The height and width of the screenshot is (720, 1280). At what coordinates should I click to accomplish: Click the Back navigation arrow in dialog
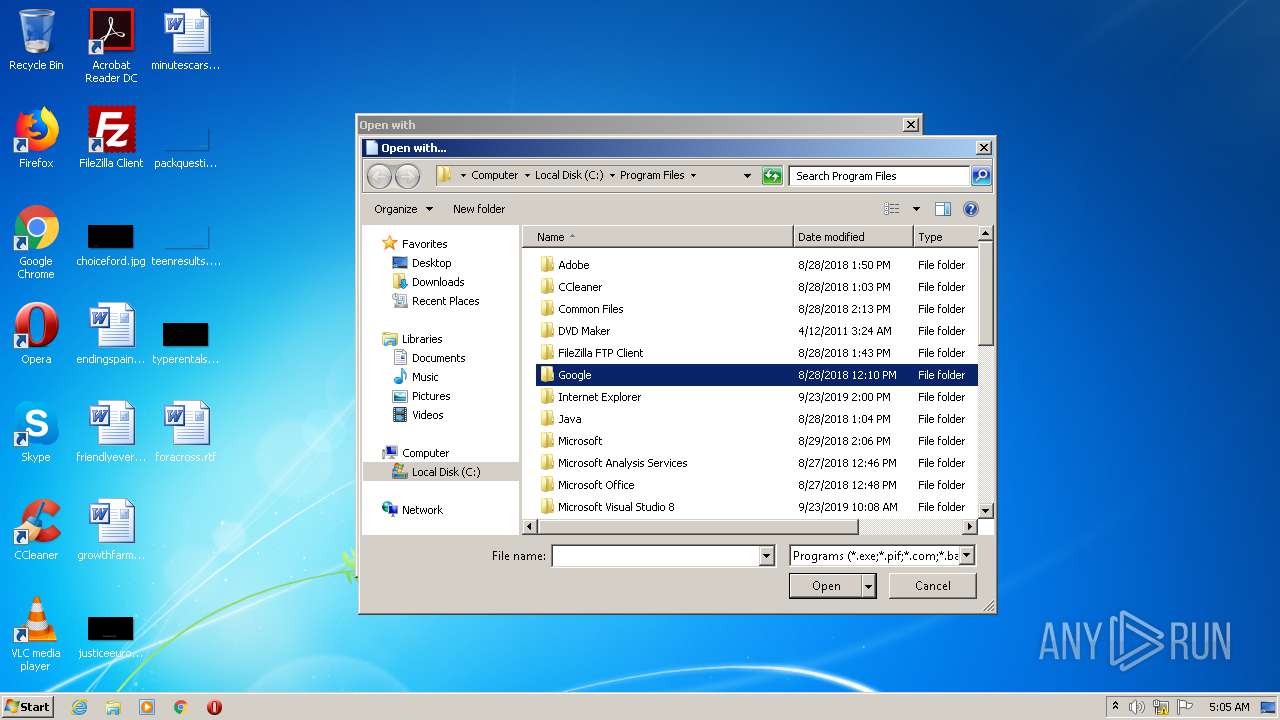[x=380, y=176]
